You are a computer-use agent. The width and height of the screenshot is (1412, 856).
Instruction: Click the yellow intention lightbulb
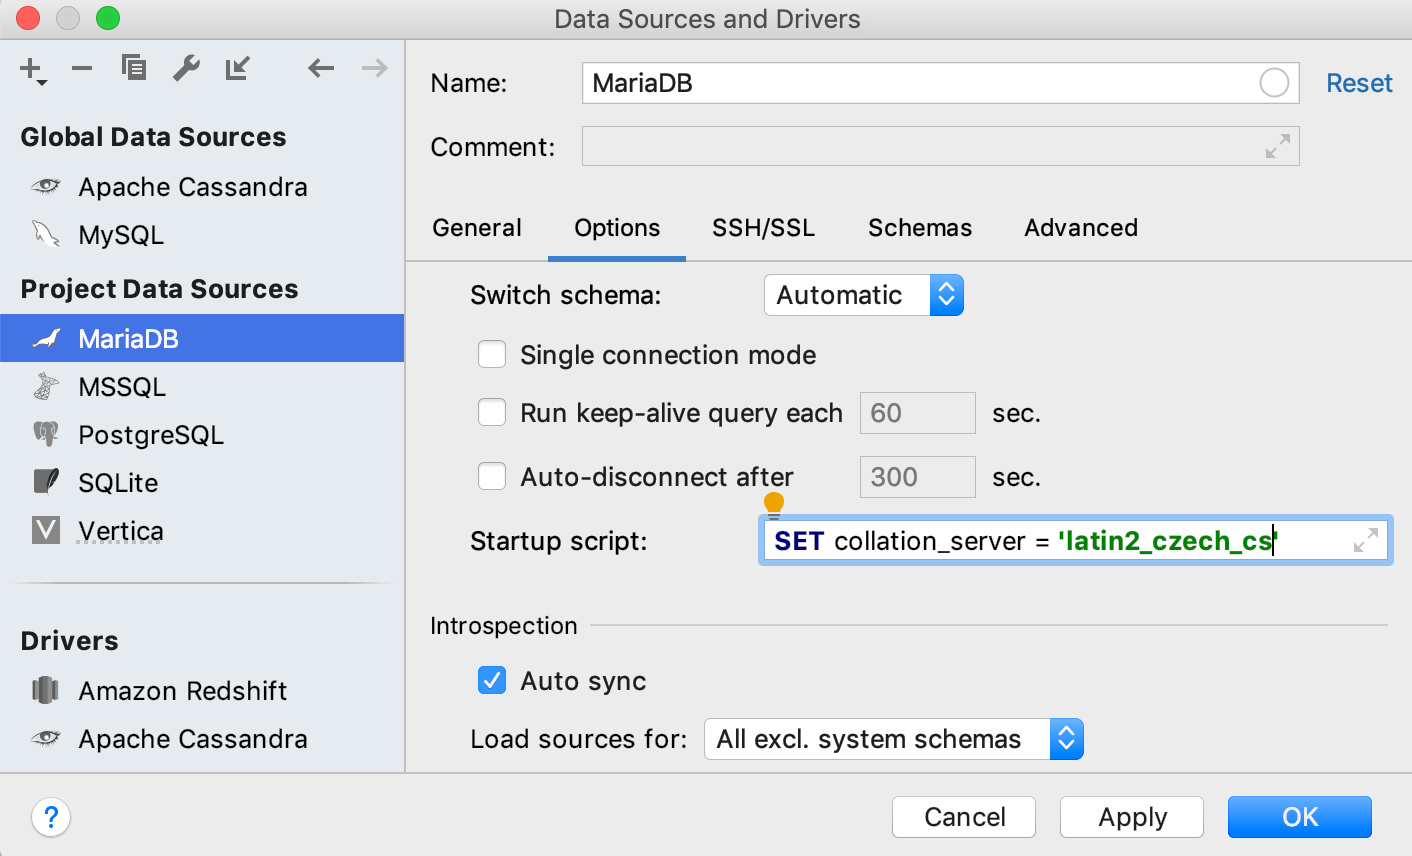pyautogui.click(x=774, y=504)
